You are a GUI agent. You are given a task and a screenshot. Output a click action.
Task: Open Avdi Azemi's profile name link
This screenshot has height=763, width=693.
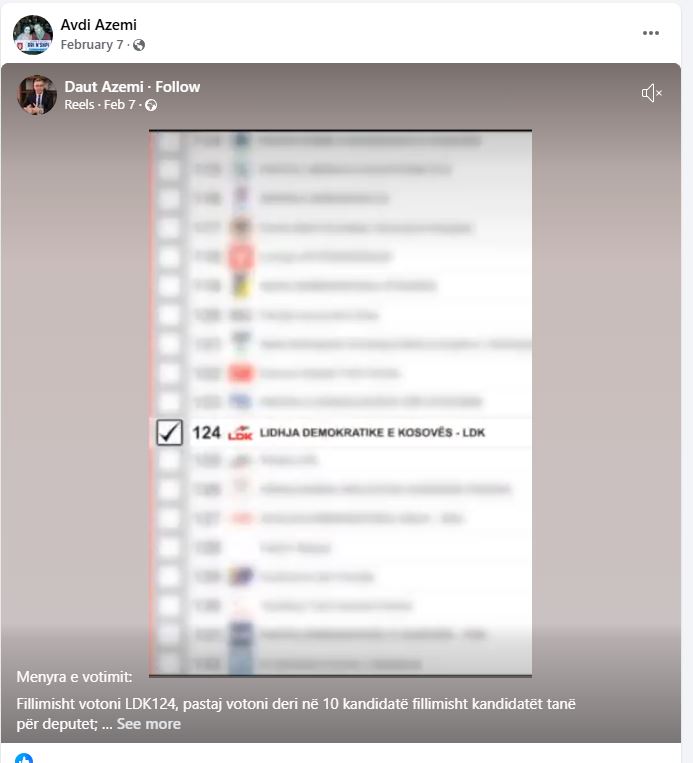point(98,25)
